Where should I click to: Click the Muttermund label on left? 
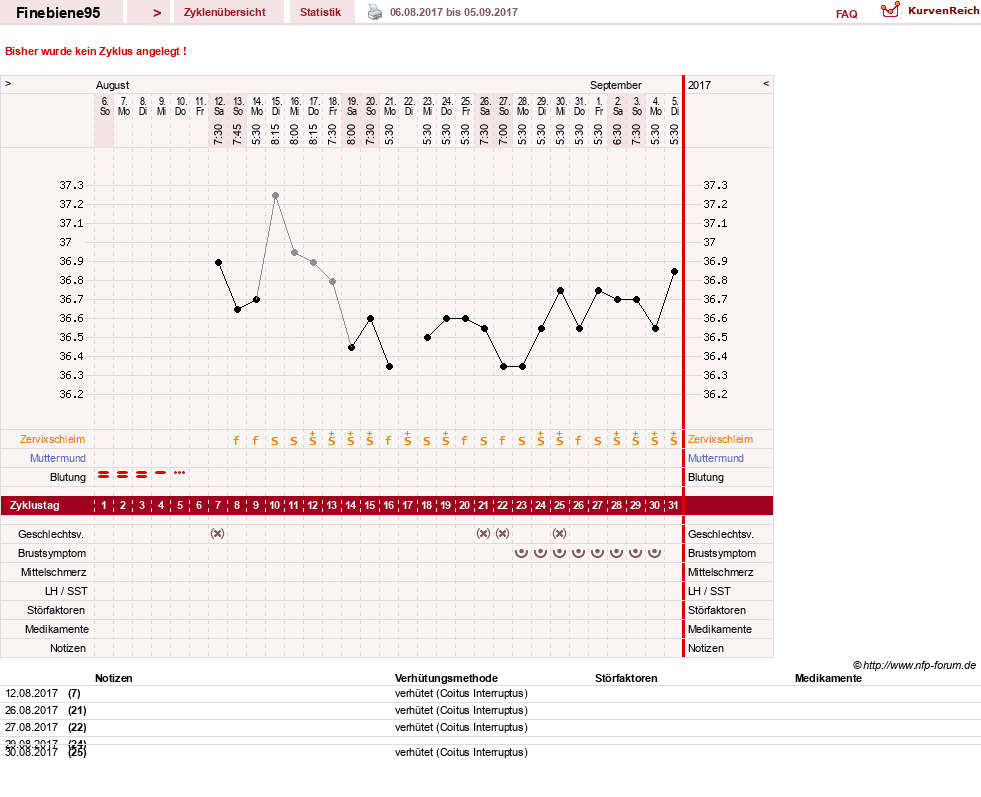coord(58,458)
